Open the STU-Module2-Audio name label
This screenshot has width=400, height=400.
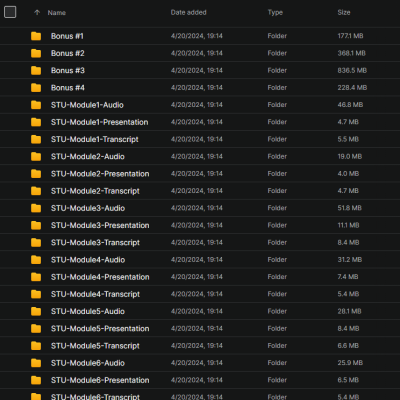click(x=88, y=157)
